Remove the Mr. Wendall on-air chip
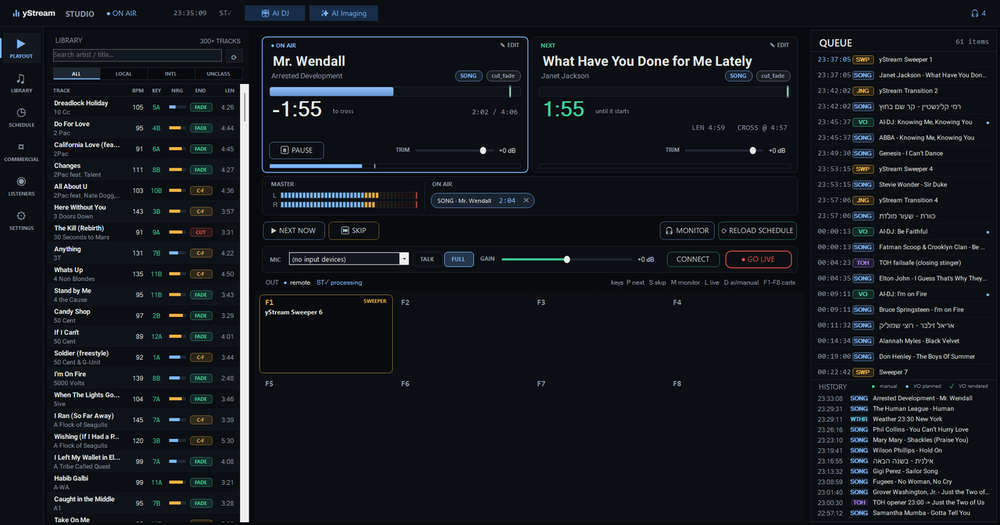Screen dimensions: 1000x525 [x=526, y=200]
